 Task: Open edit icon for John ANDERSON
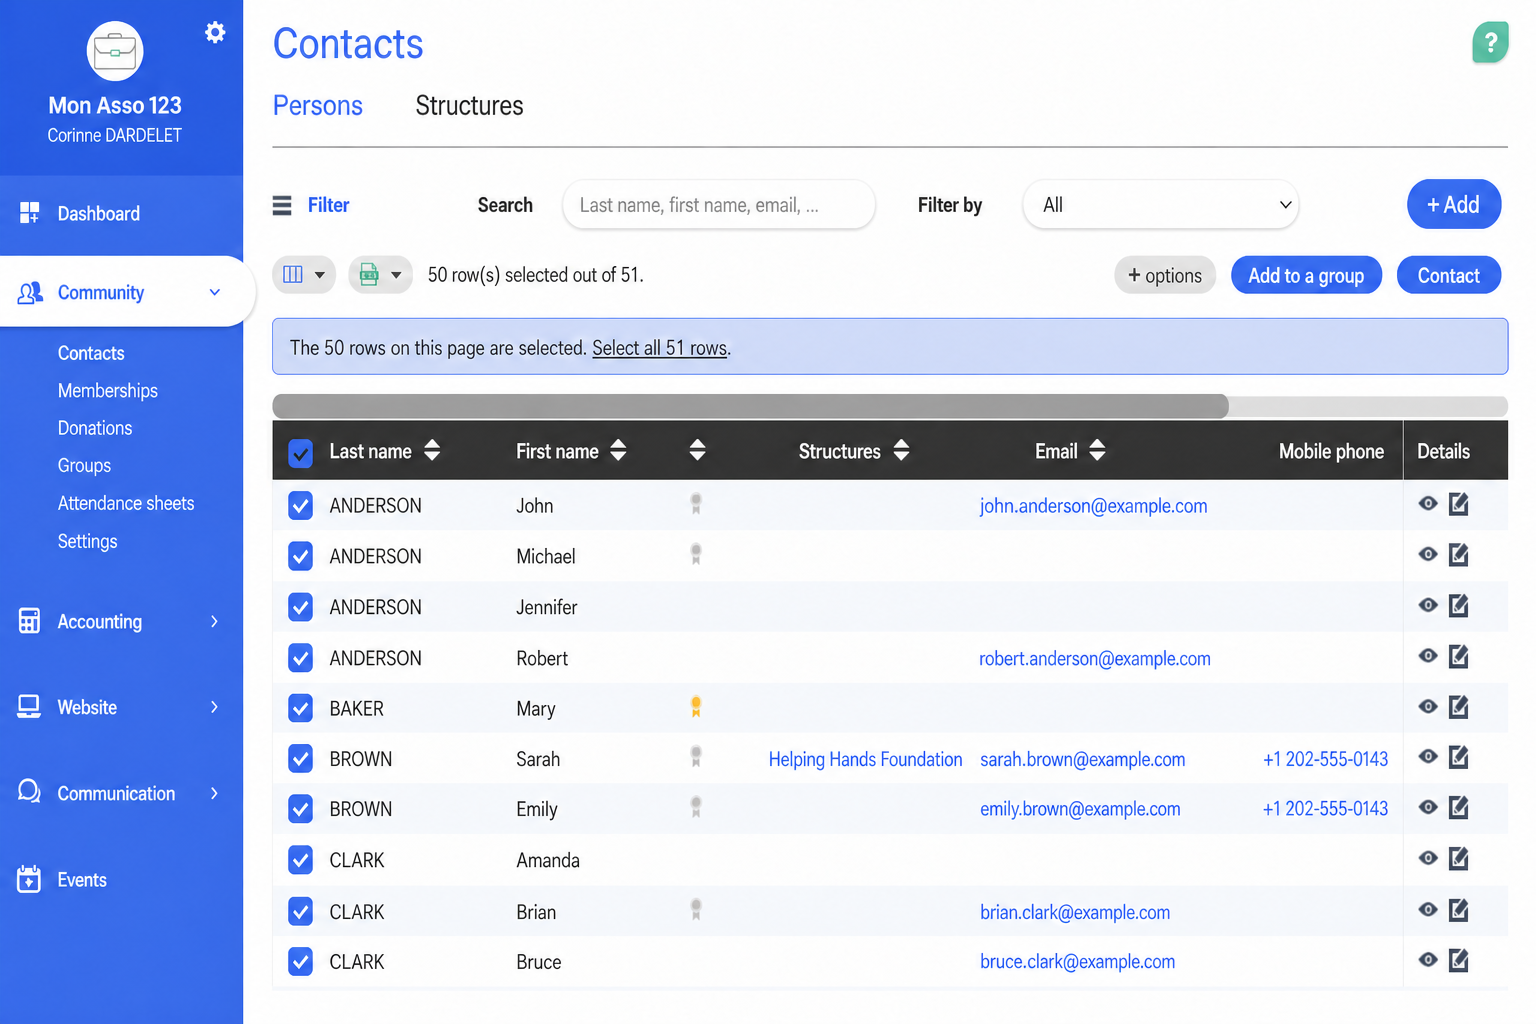[1459, 504]
